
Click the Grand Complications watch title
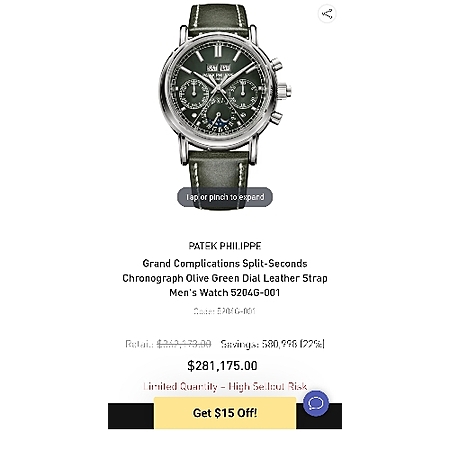coord(225,278)
